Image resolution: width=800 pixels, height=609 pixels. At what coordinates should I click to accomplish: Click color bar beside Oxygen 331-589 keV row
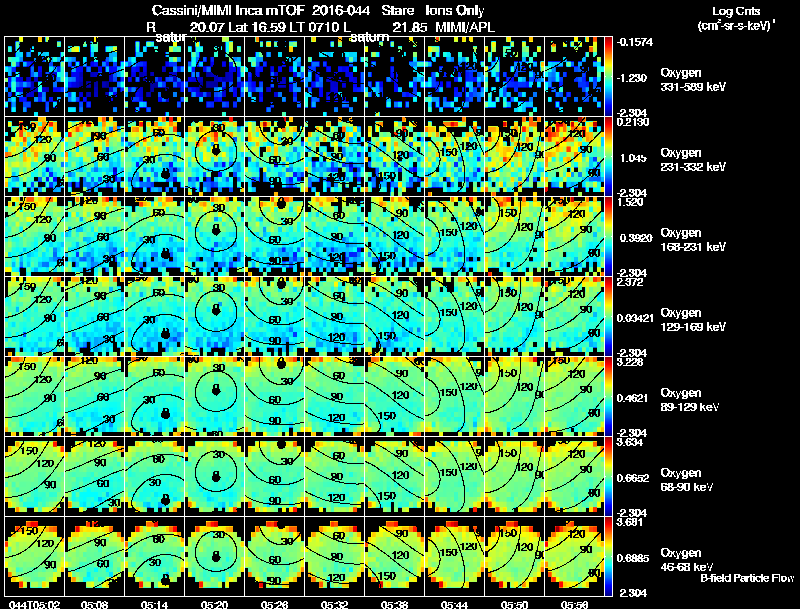pos(608,76)
